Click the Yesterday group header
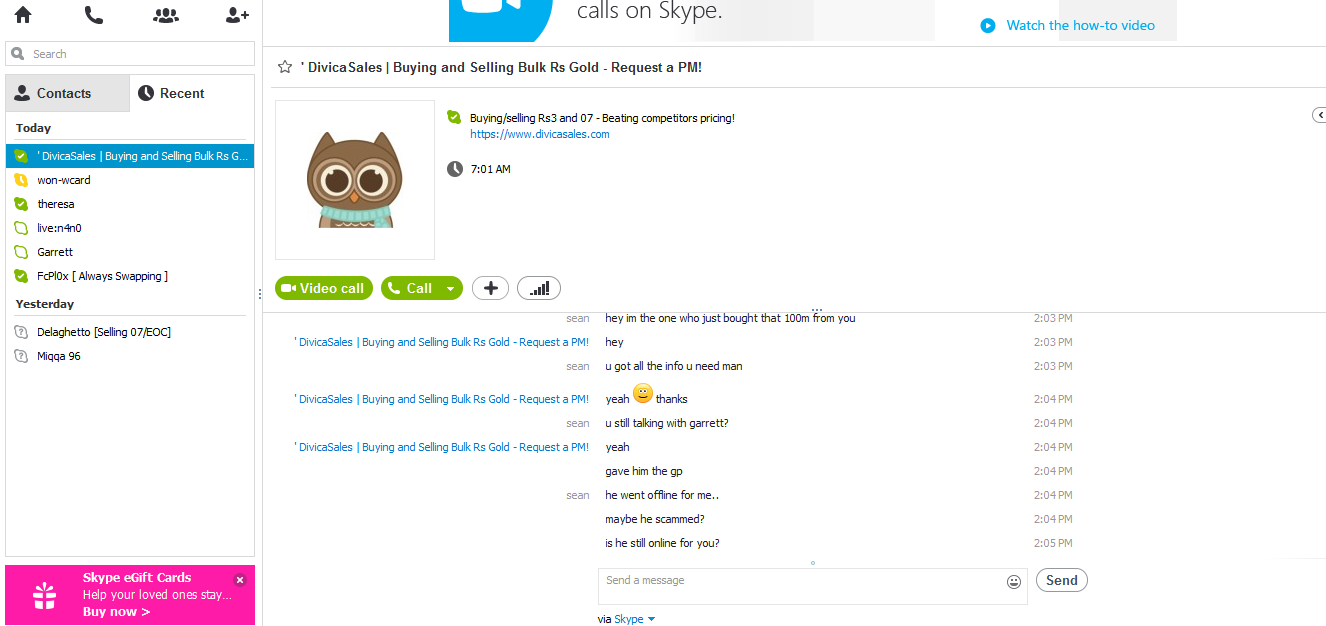 [x=45, y=304]
